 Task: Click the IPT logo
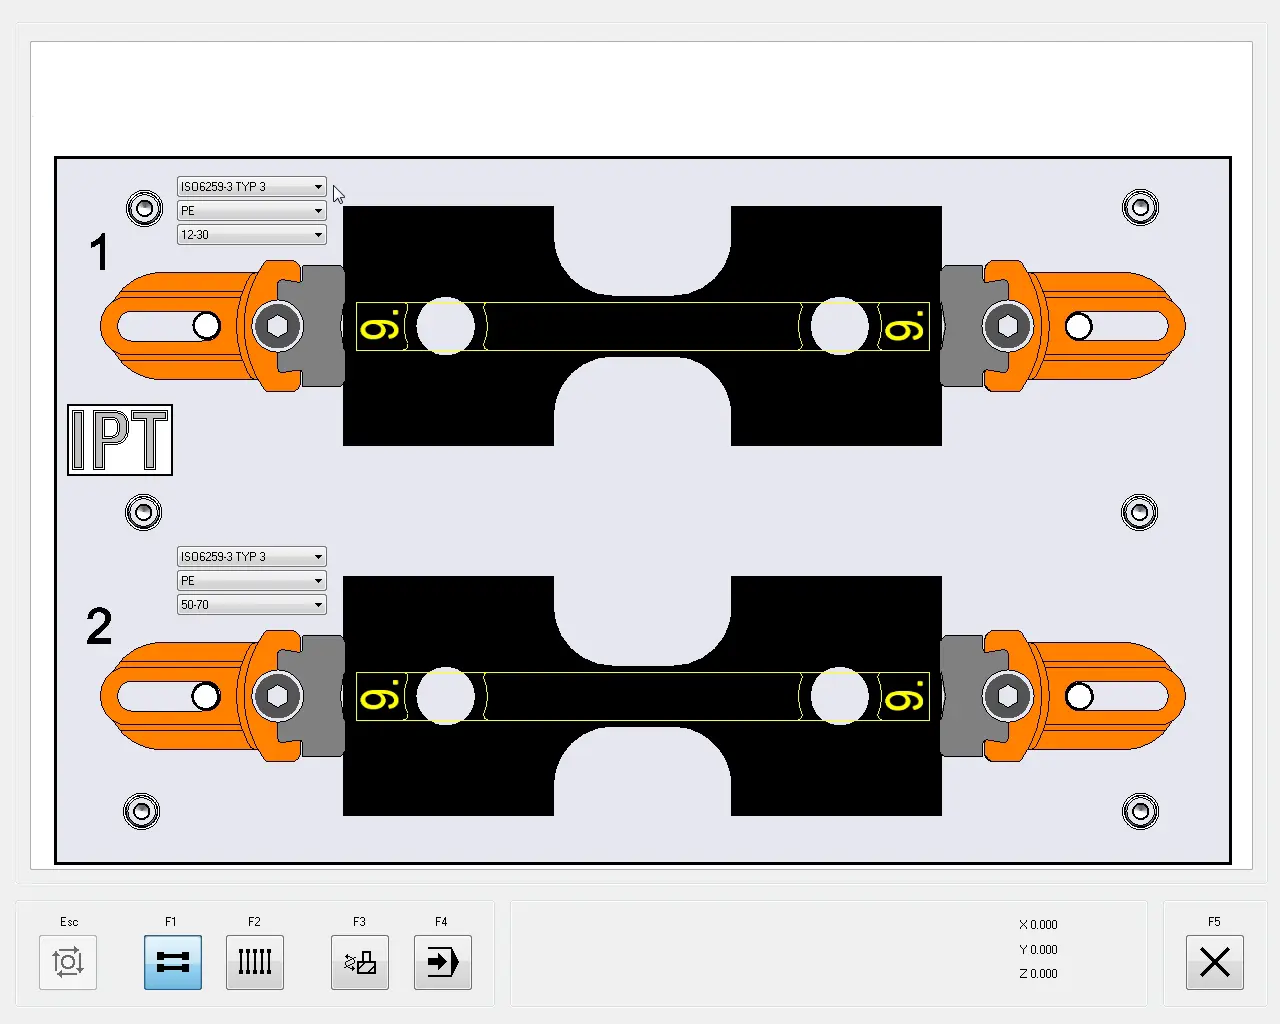[x=120, y=440]
